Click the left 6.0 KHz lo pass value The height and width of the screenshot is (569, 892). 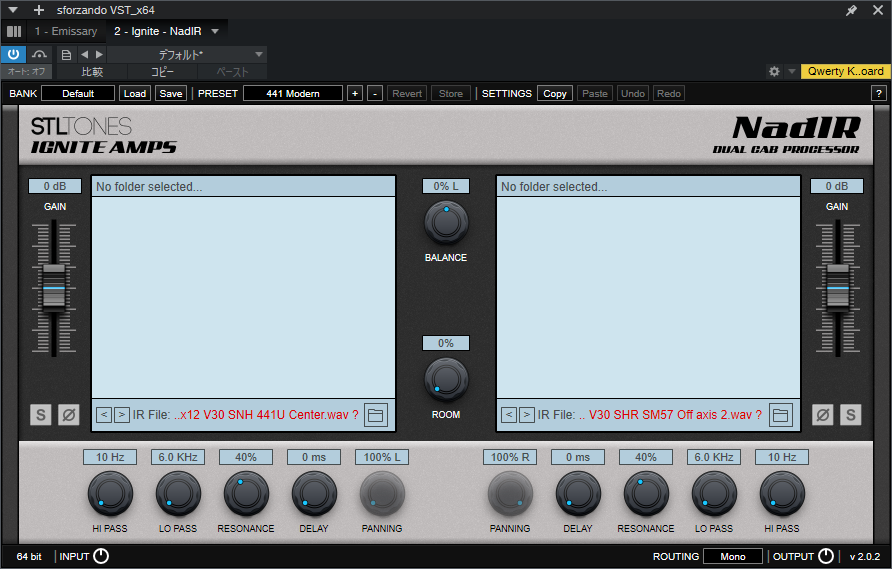tap(178, 457)
